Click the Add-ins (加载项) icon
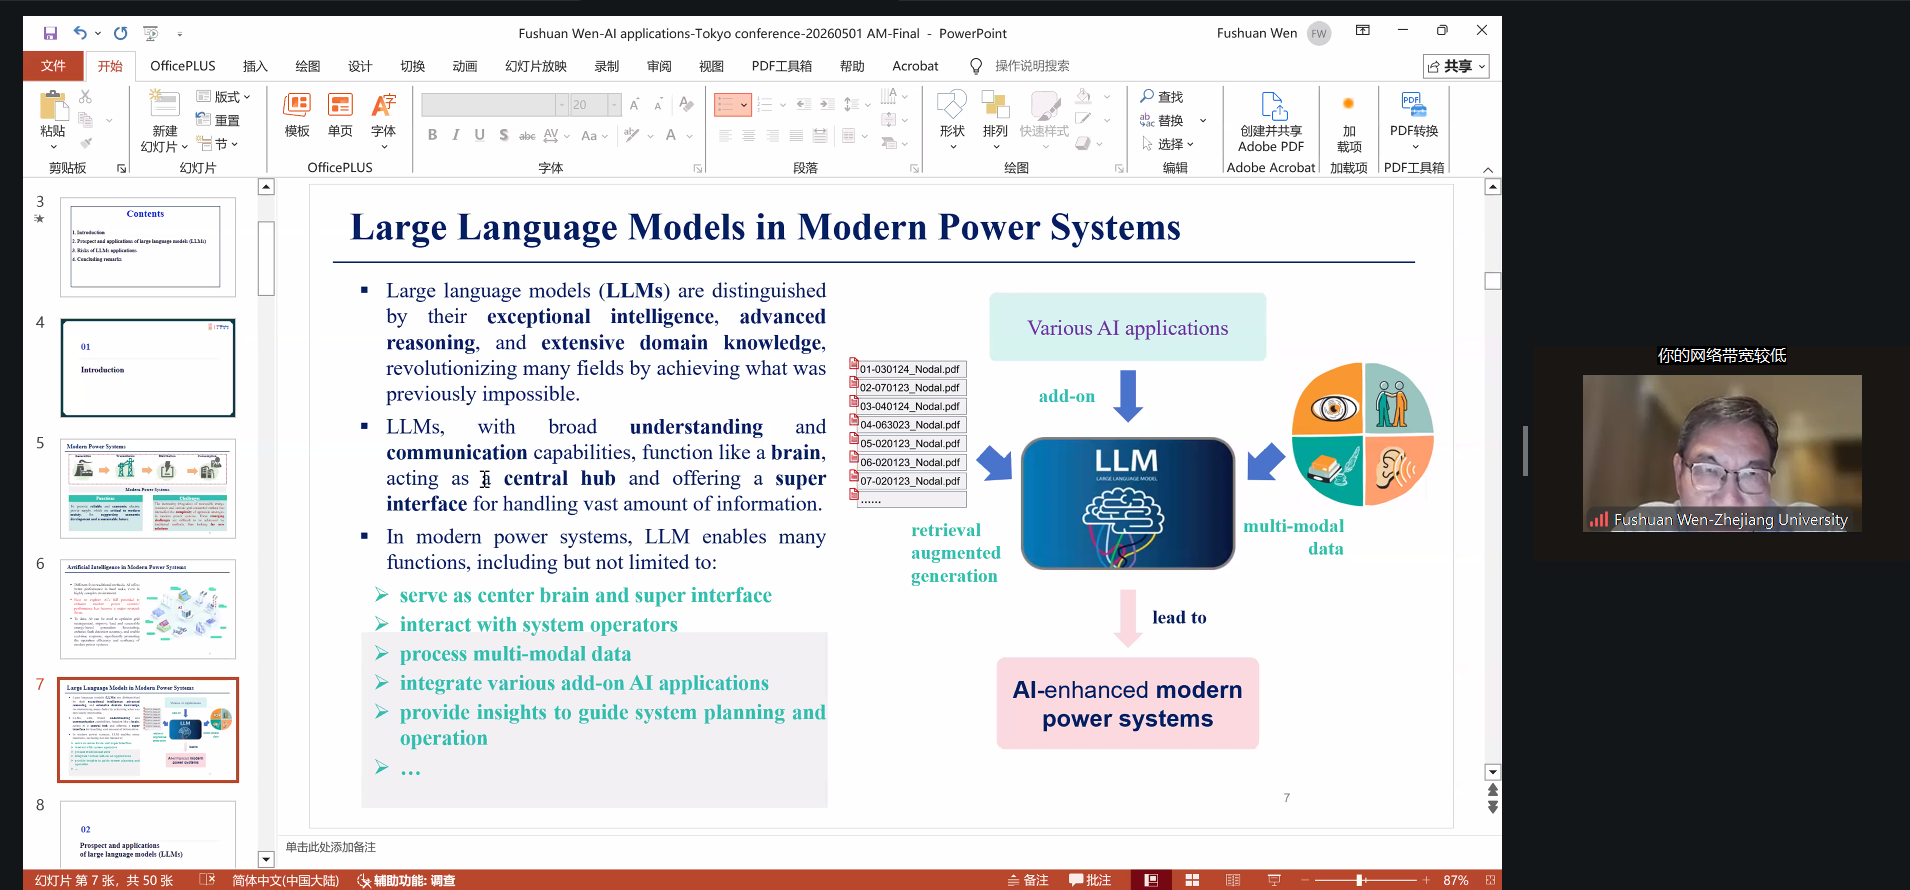The width and height of the screenshot is (1910, 890). tap(1348, 104)
